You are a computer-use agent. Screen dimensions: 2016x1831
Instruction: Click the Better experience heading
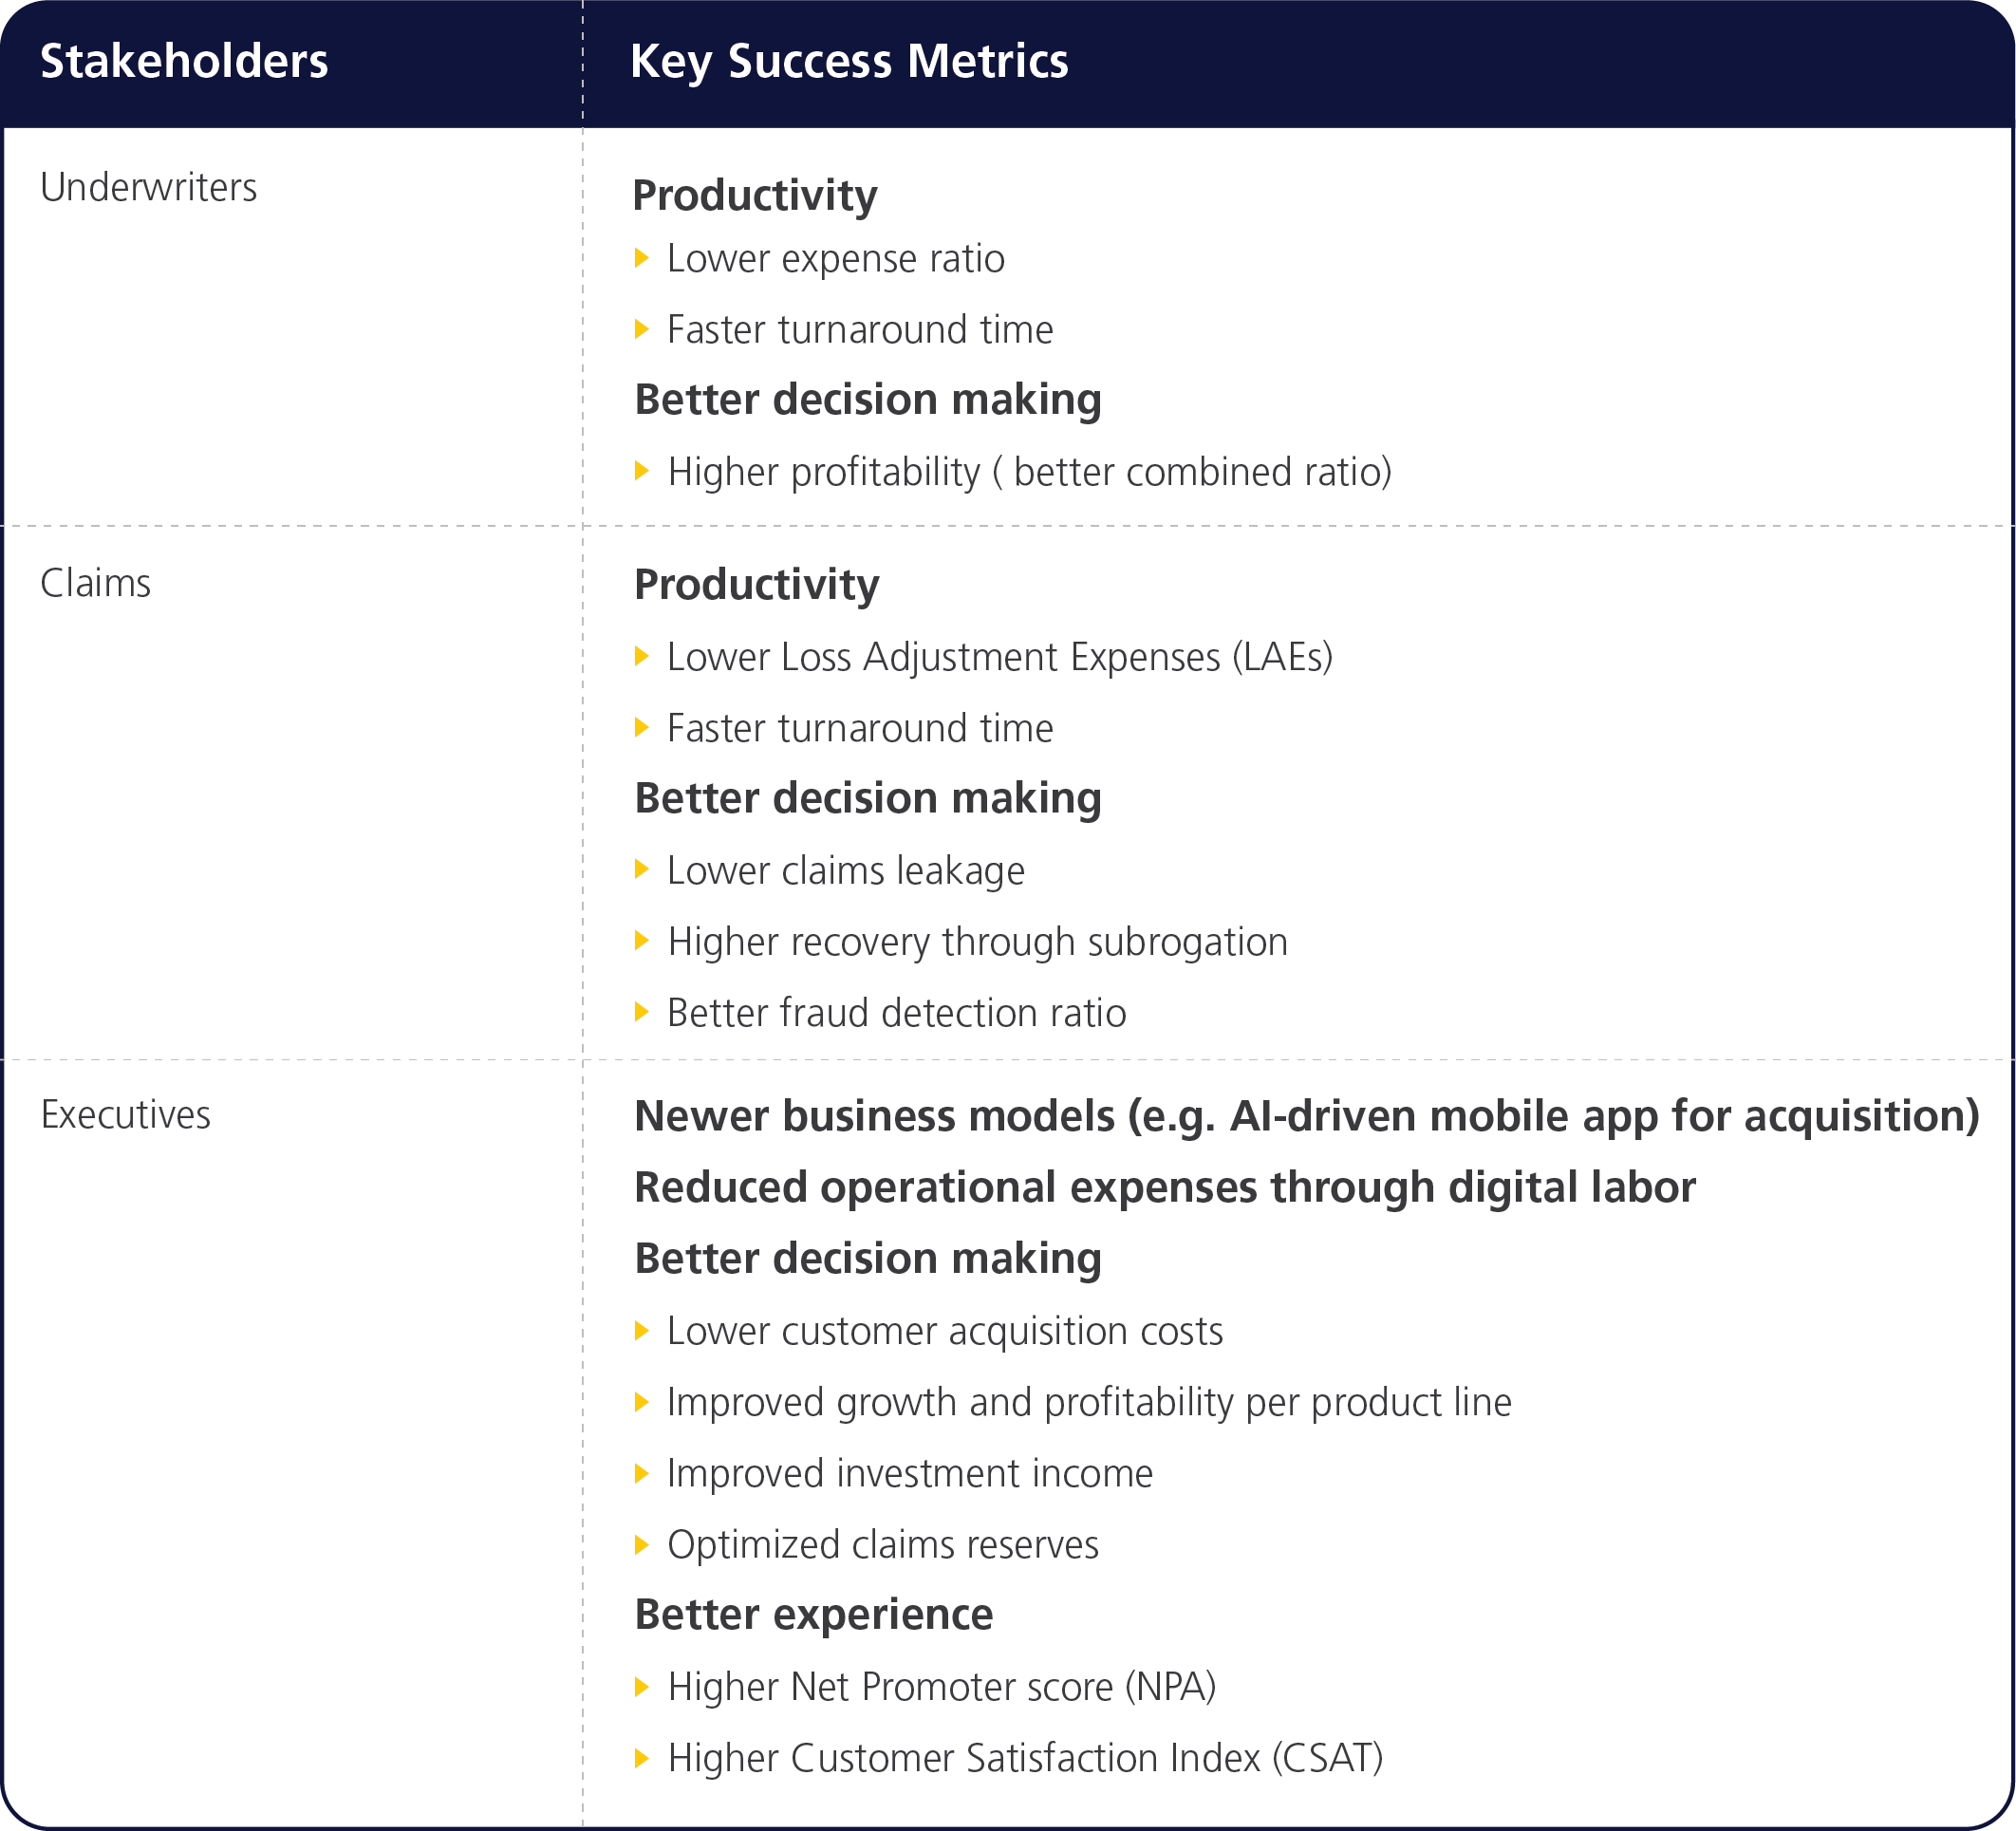pos(814,1615)
